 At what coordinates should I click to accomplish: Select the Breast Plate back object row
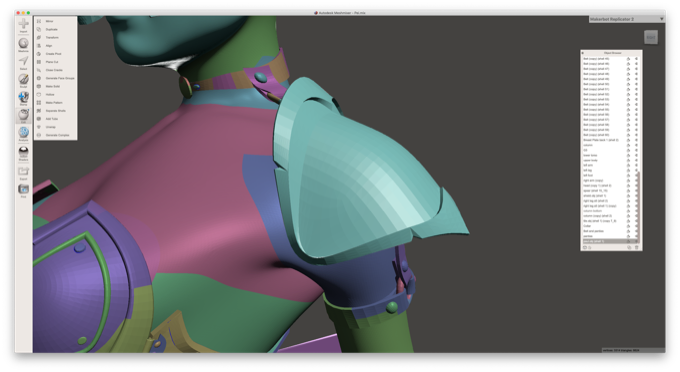610,140
